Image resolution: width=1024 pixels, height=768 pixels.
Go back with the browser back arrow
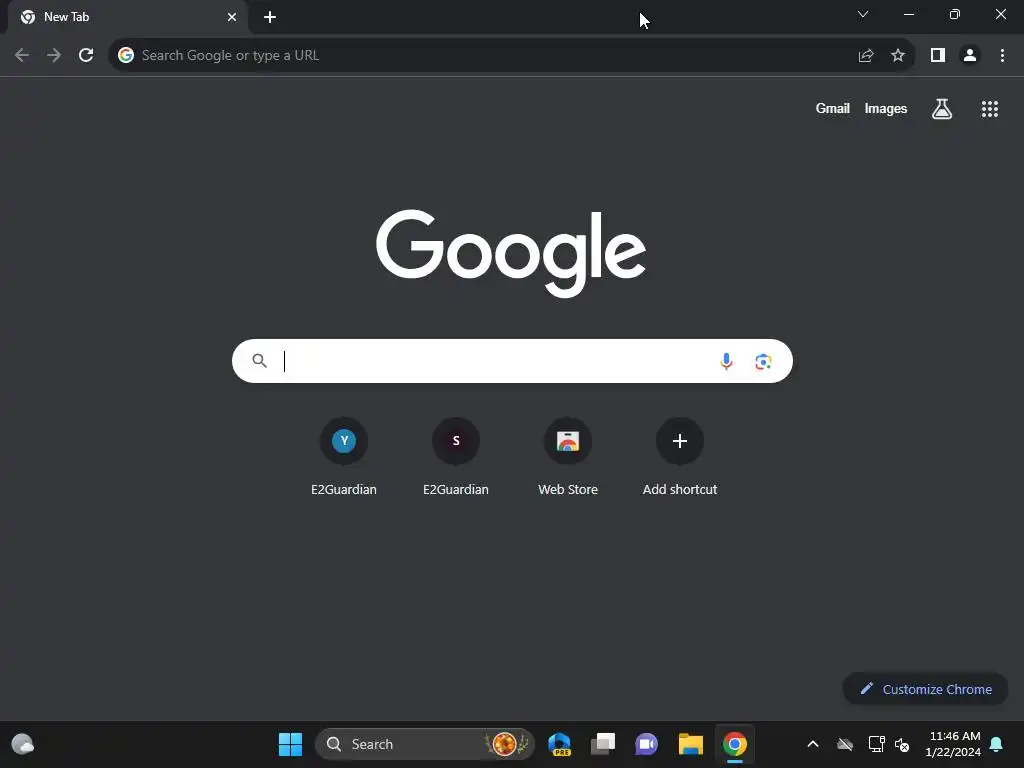pos(22,56)
